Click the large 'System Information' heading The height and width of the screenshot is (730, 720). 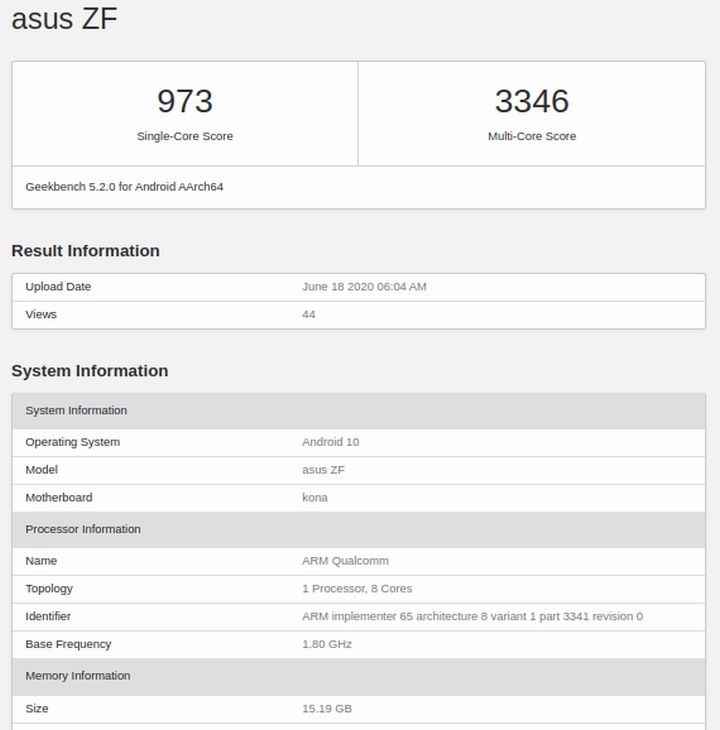[90, 371]
